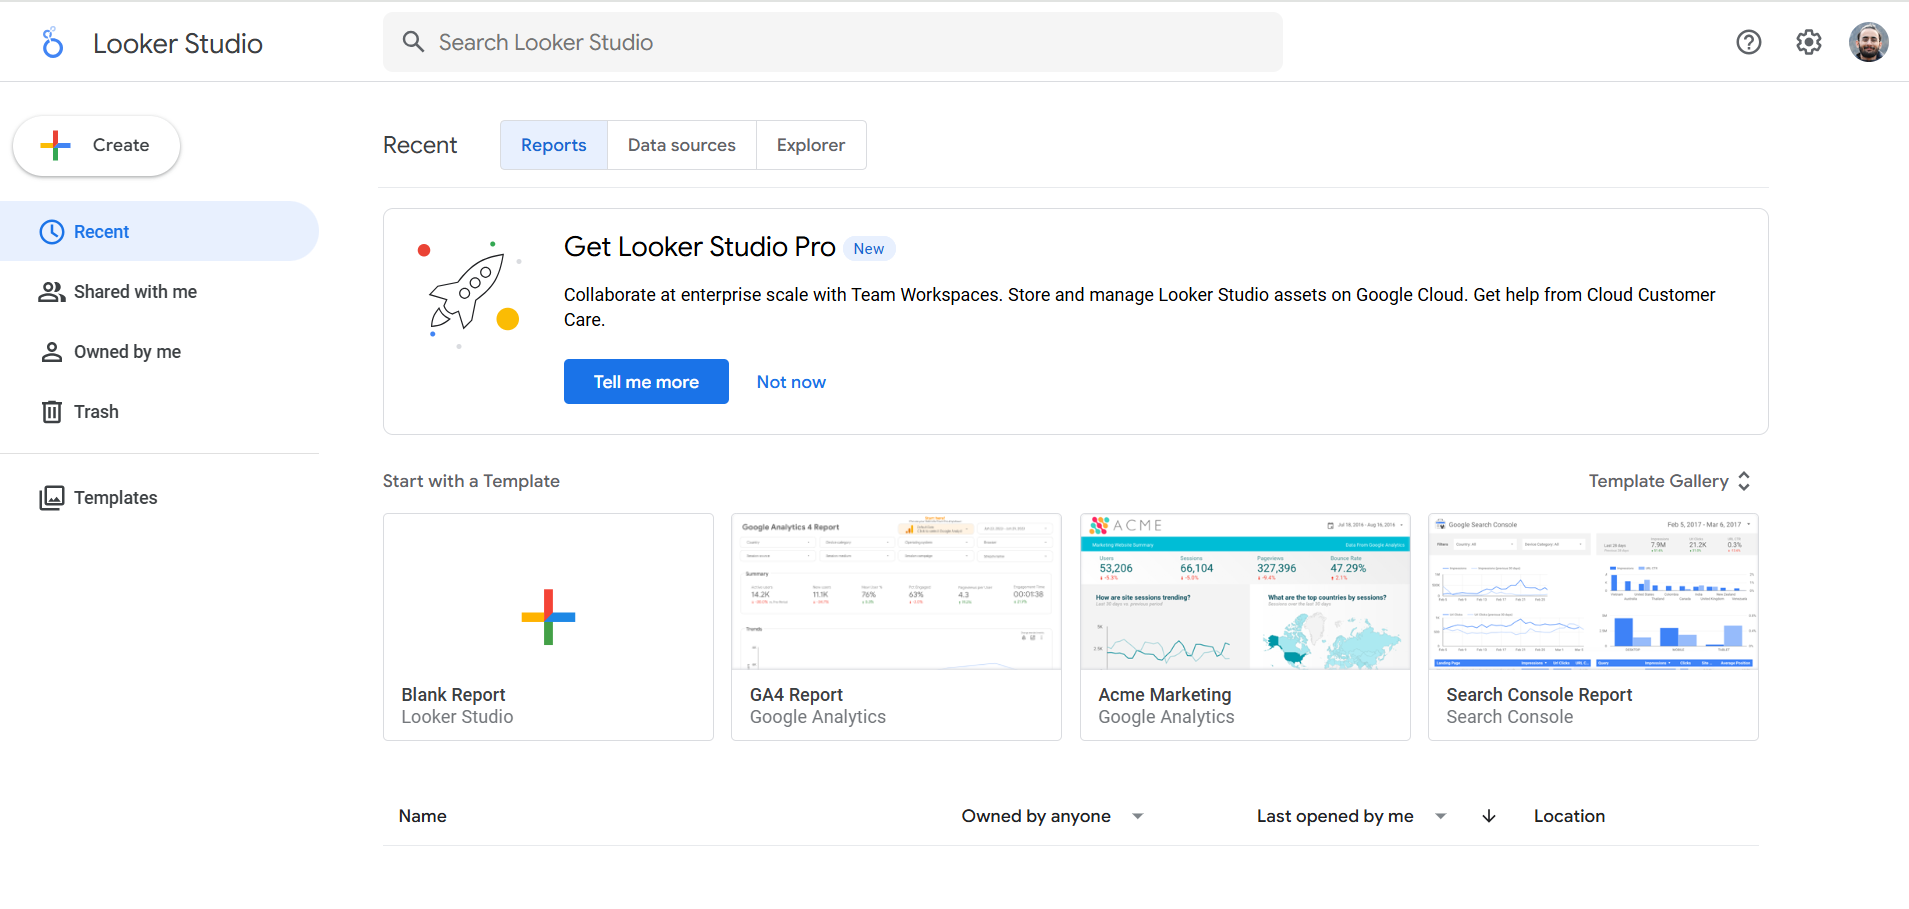
Task: Click the Recent clock icon
Action: [x=51, y=232]
